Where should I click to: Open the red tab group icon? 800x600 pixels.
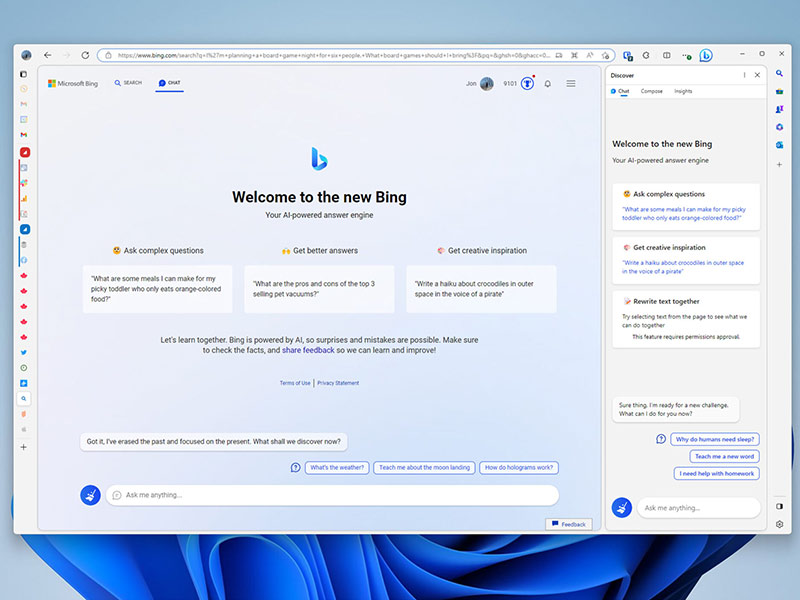(x=25, y=152)
